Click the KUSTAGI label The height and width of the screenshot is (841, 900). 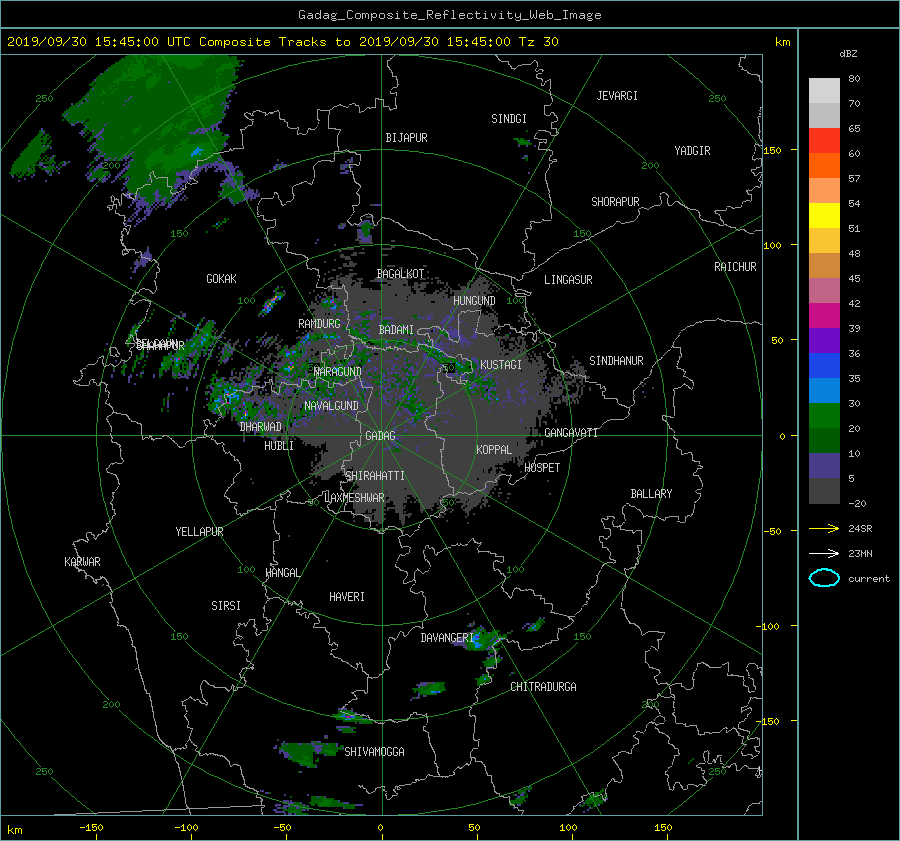(501, 365)
